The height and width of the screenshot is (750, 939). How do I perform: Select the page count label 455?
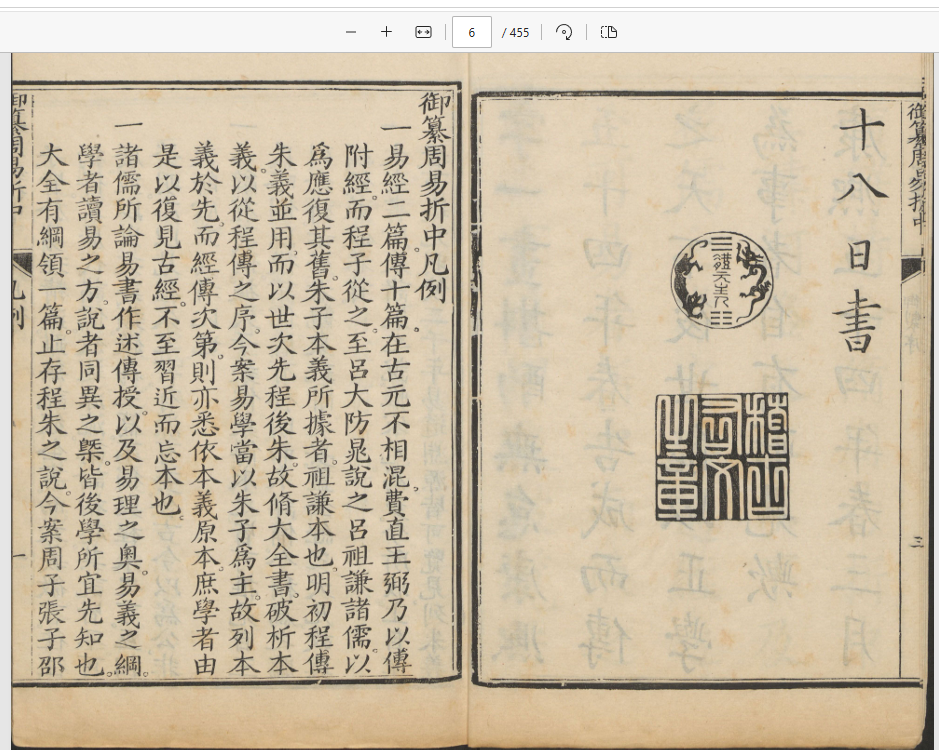(516, 32)
